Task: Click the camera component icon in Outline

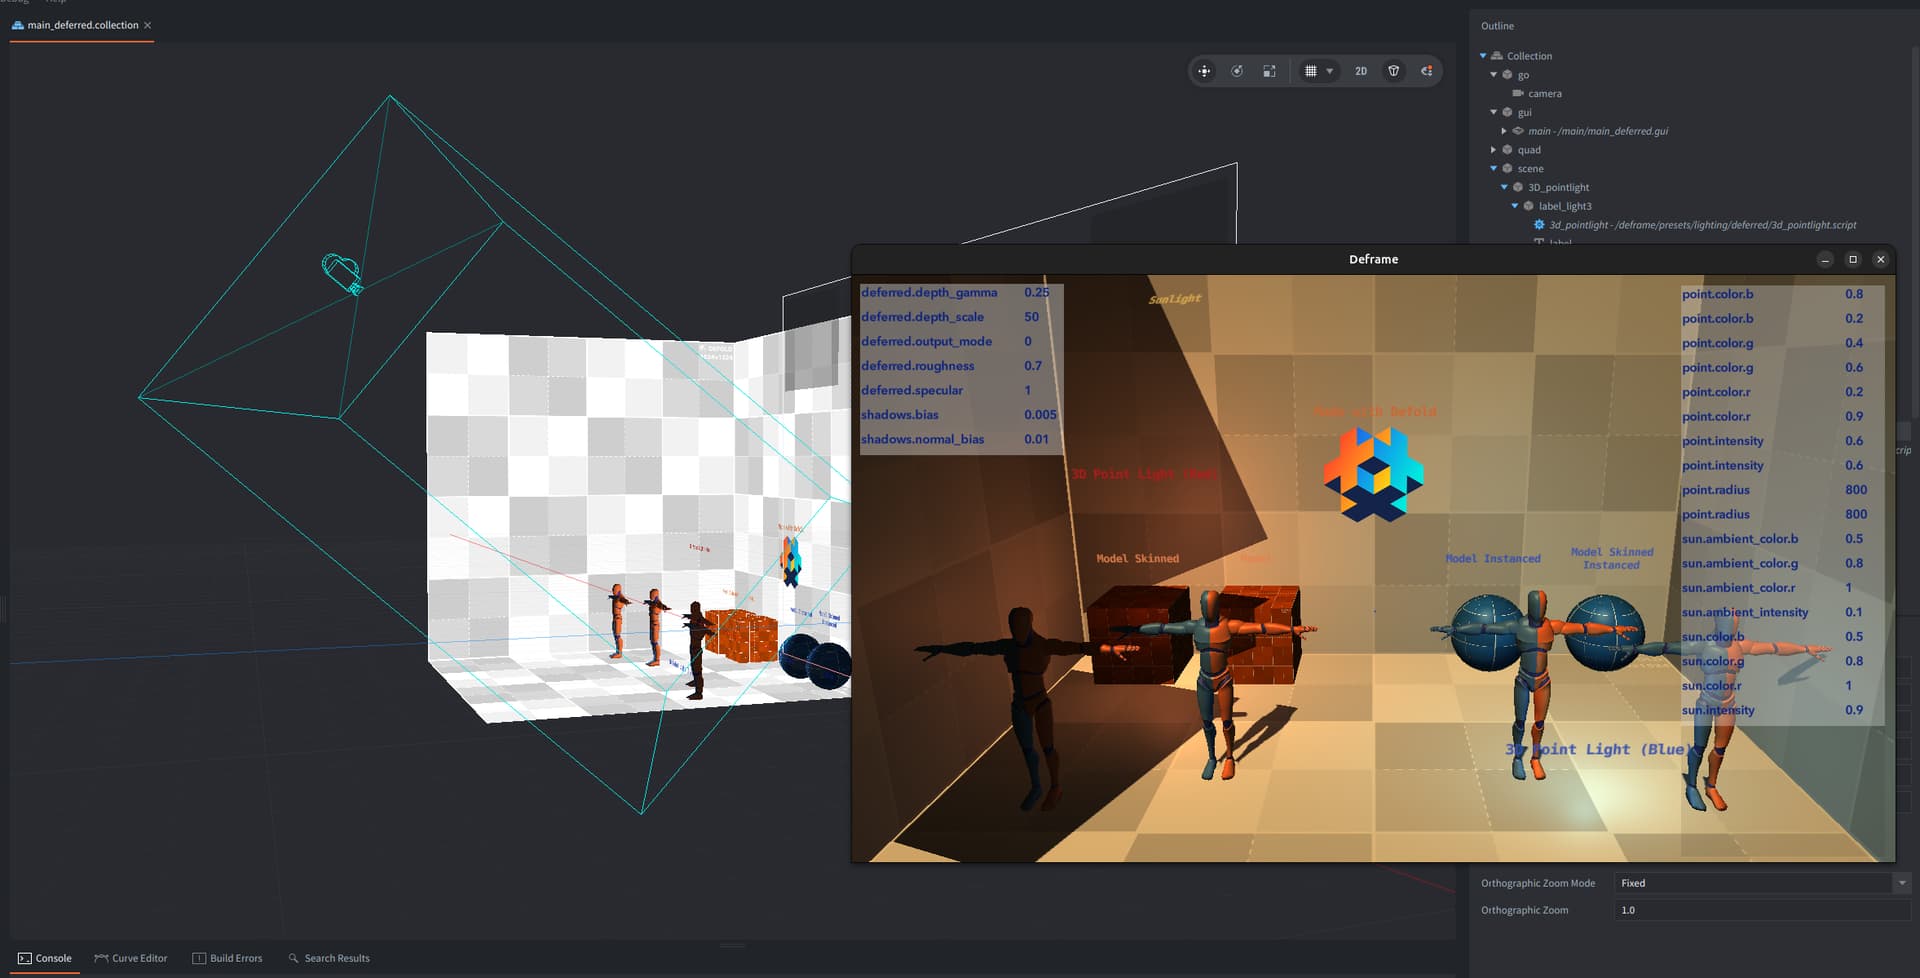Action: [1518, 93]
